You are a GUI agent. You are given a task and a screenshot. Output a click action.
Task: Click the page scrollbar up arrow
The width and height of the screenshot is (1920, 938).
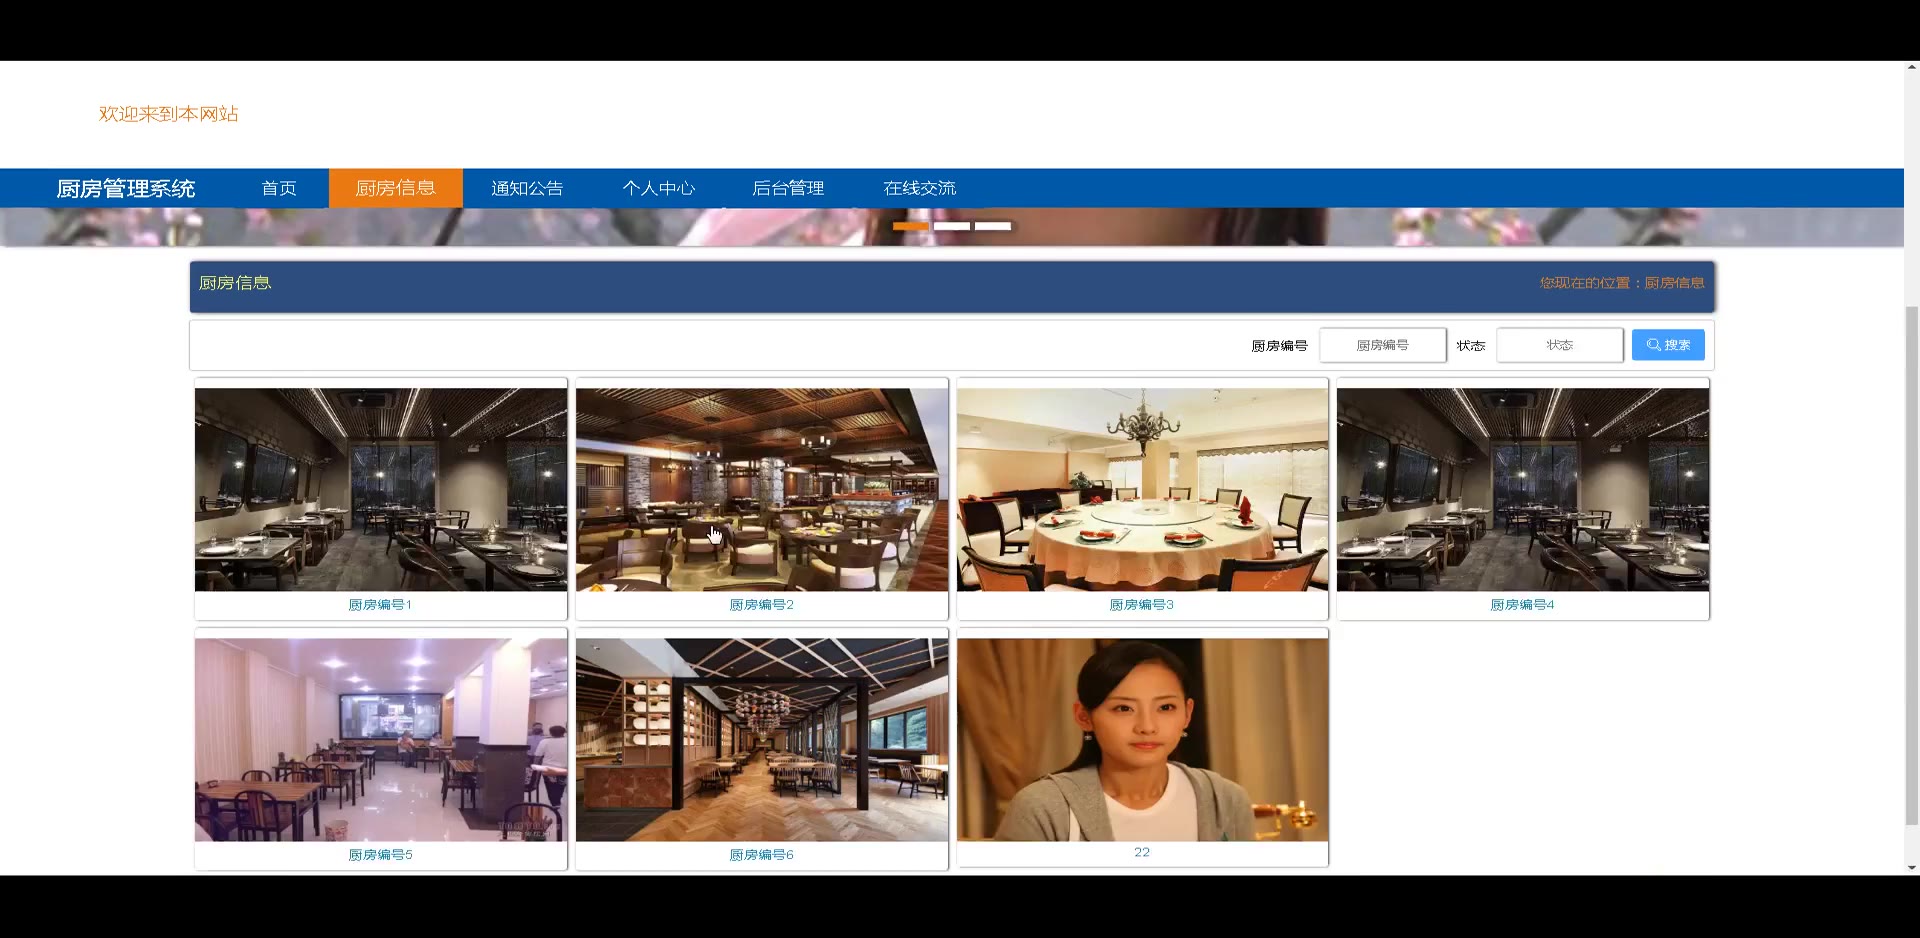tap(1912, 68)
